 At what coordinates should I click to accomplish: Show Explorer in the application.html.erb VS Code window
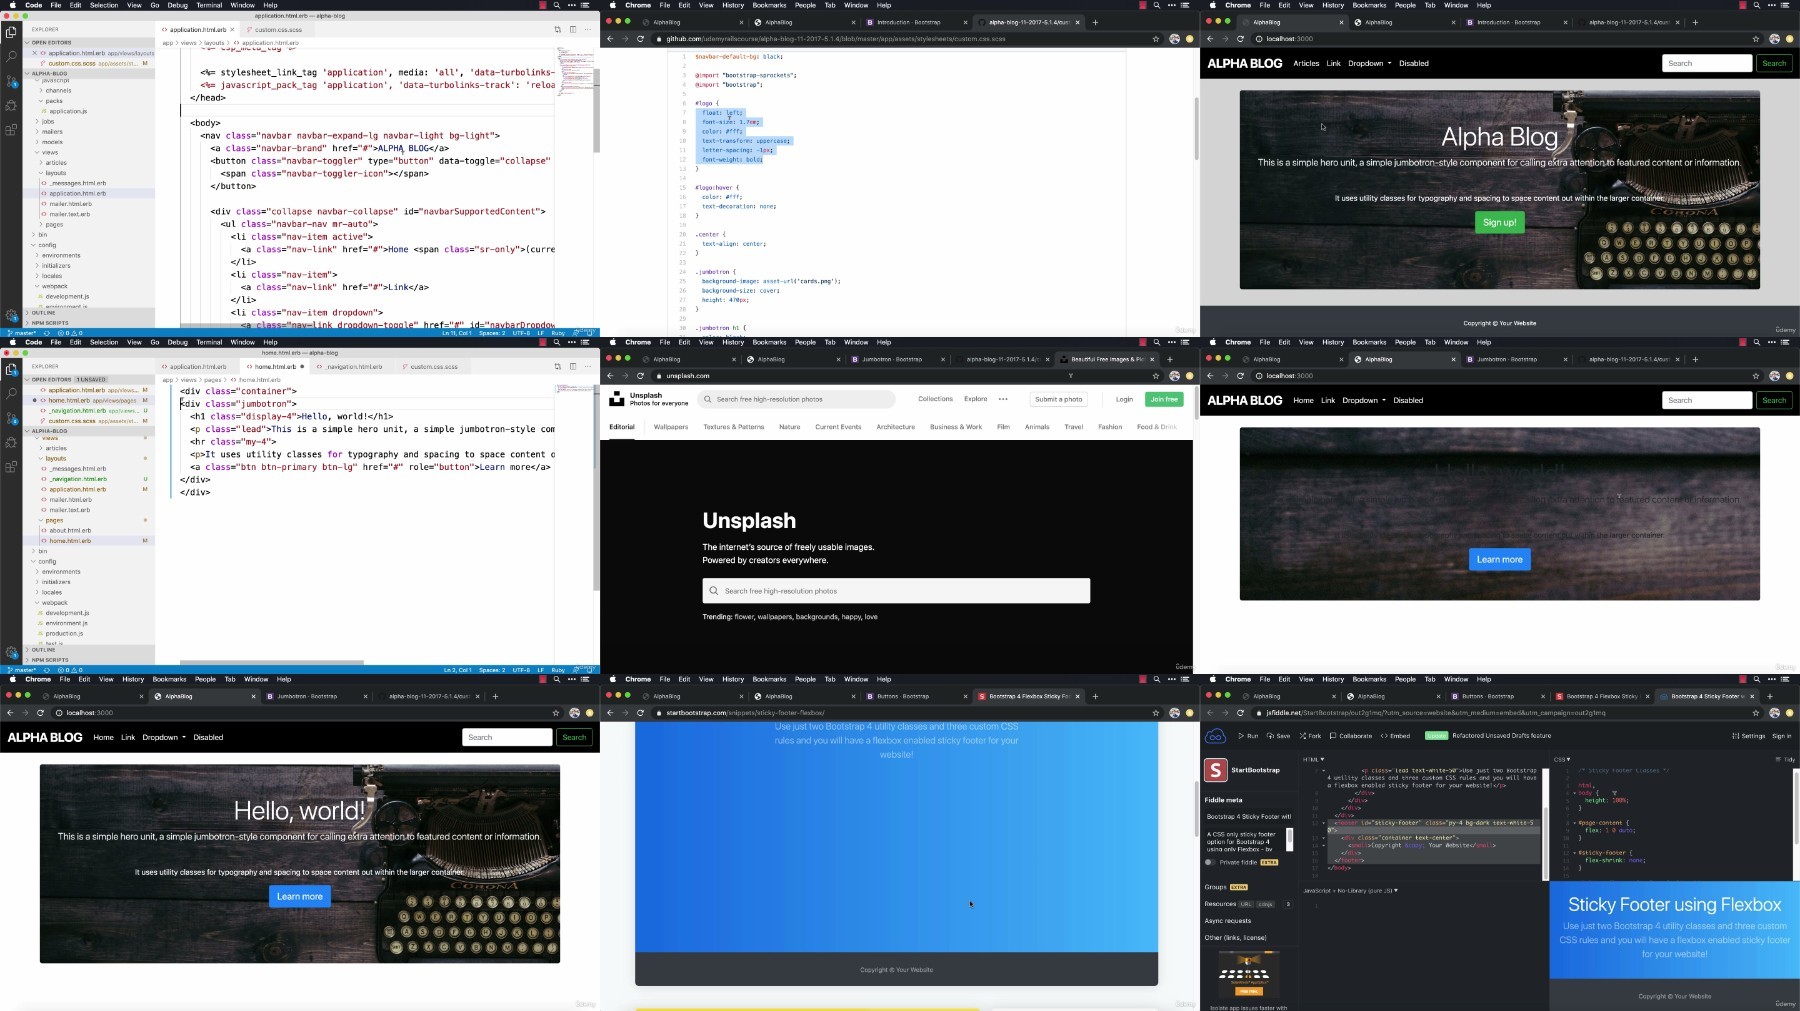11,32
